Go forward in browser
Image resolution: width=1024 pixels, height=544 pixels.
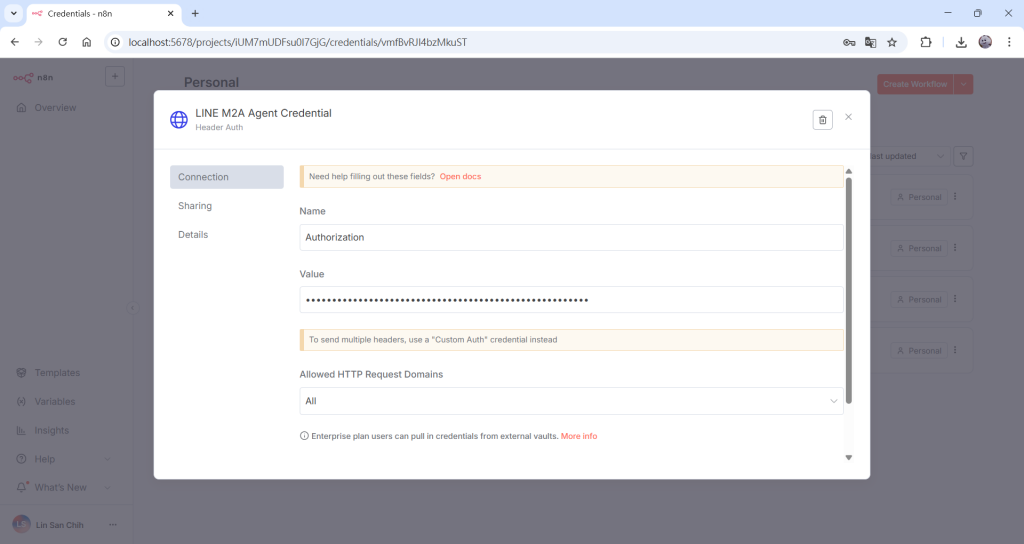(39, 42)
